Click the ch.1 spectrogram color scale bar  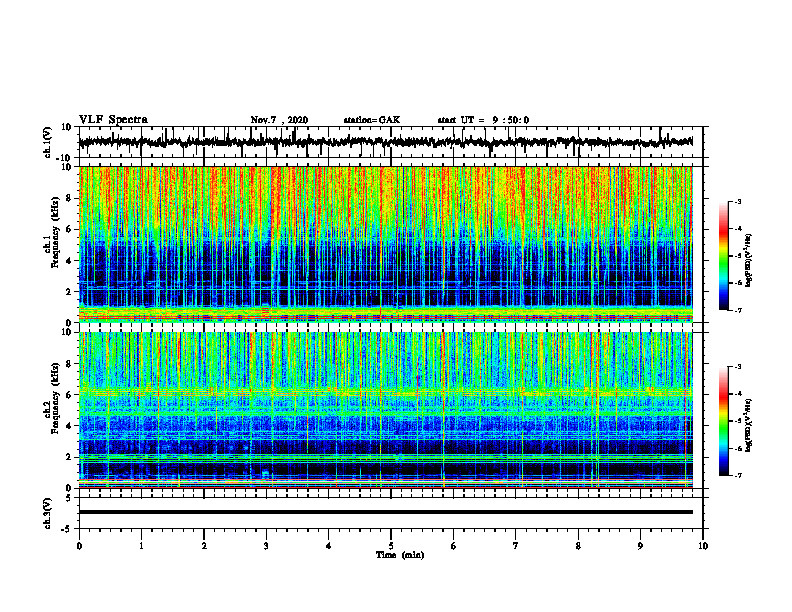723,256
